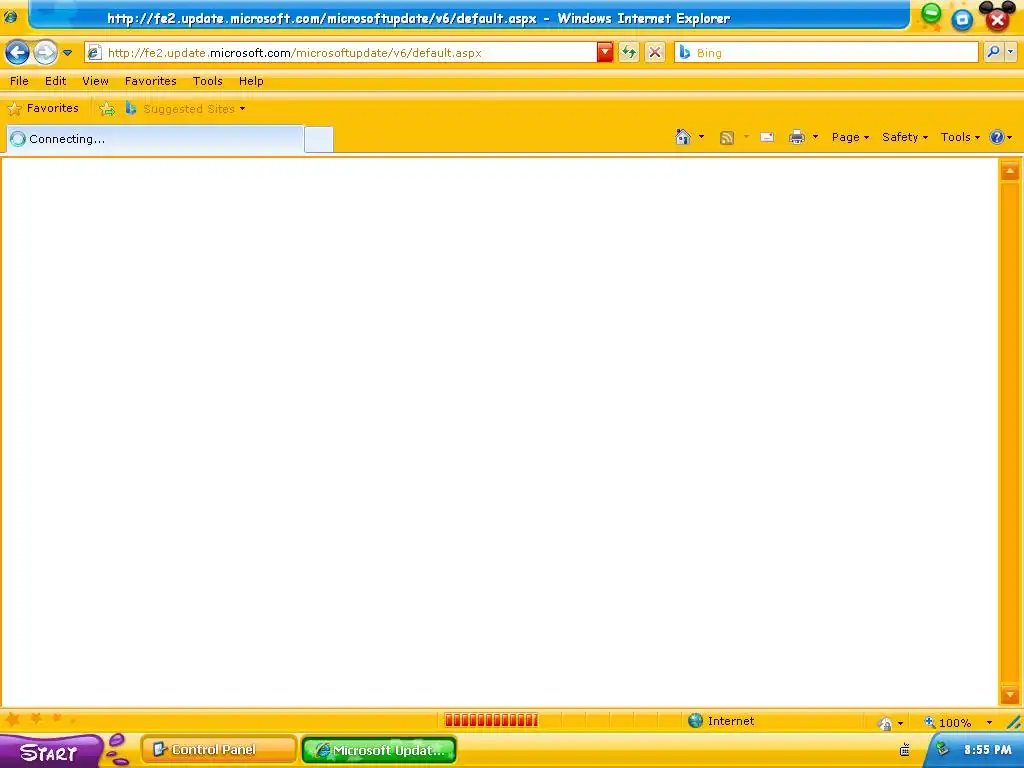Click the RSS Feeds icon
Screen dimensions: 1024x768
click(x=727, y=137)
